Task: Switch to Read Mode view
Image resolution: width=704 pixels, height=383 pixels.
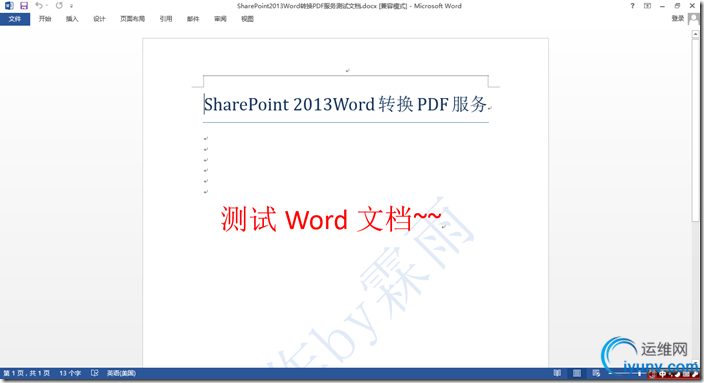Action: (557, 373)
